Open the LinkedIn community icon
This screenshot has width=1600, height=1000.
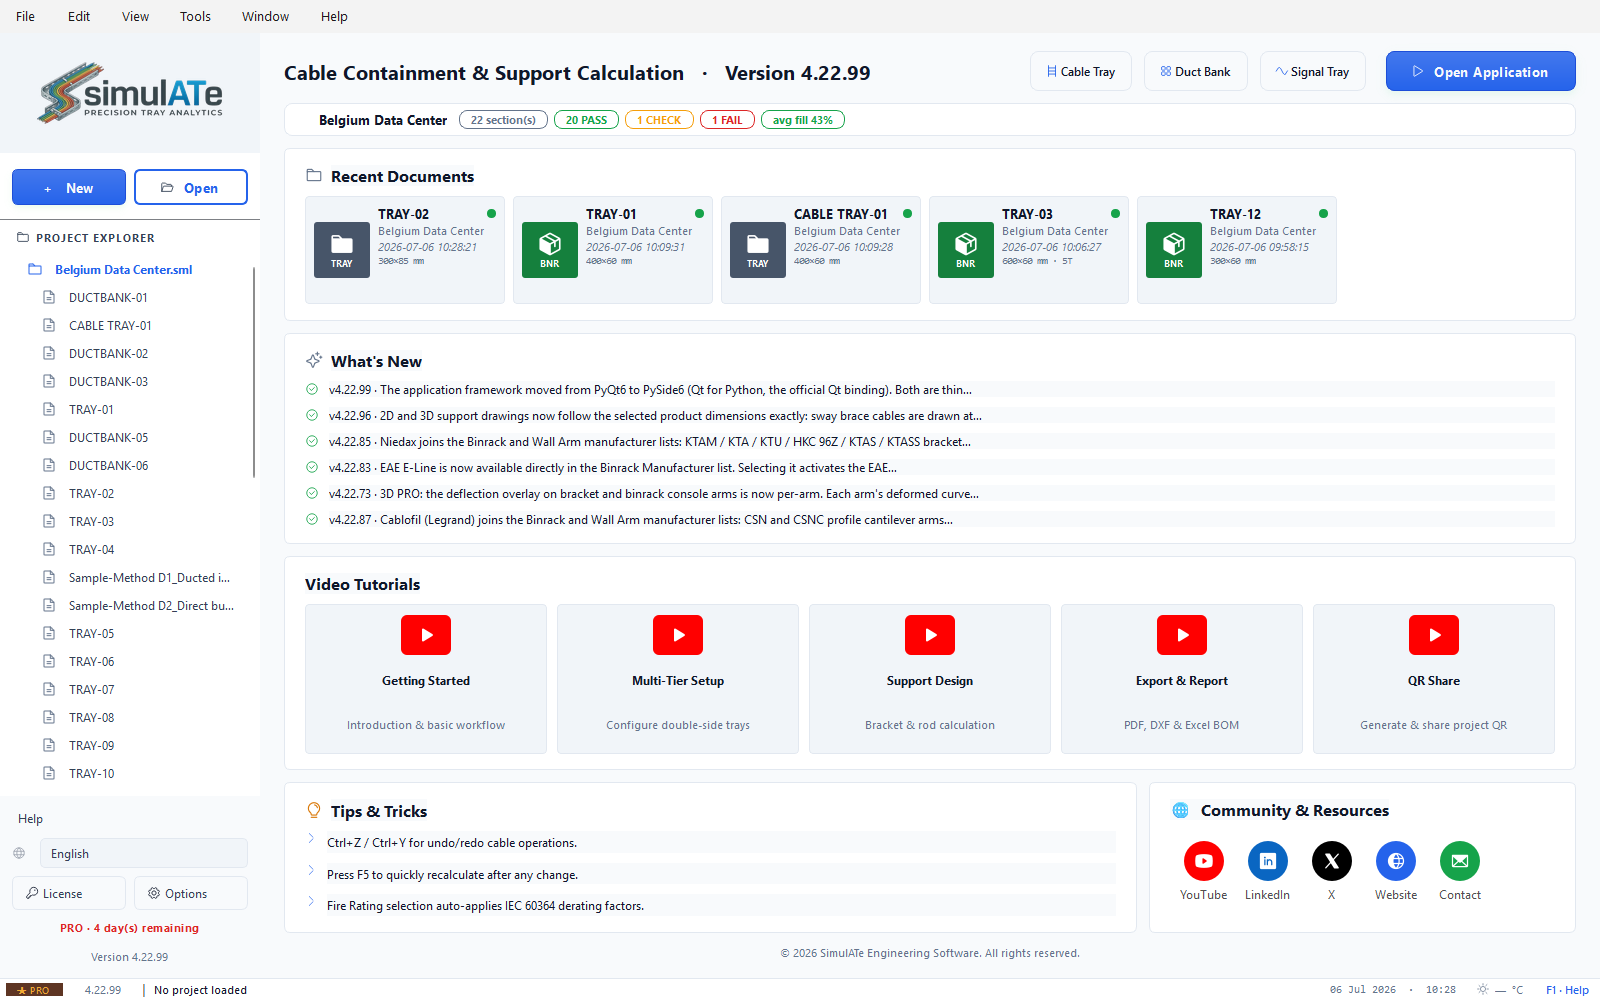[x=1268, y=861]
